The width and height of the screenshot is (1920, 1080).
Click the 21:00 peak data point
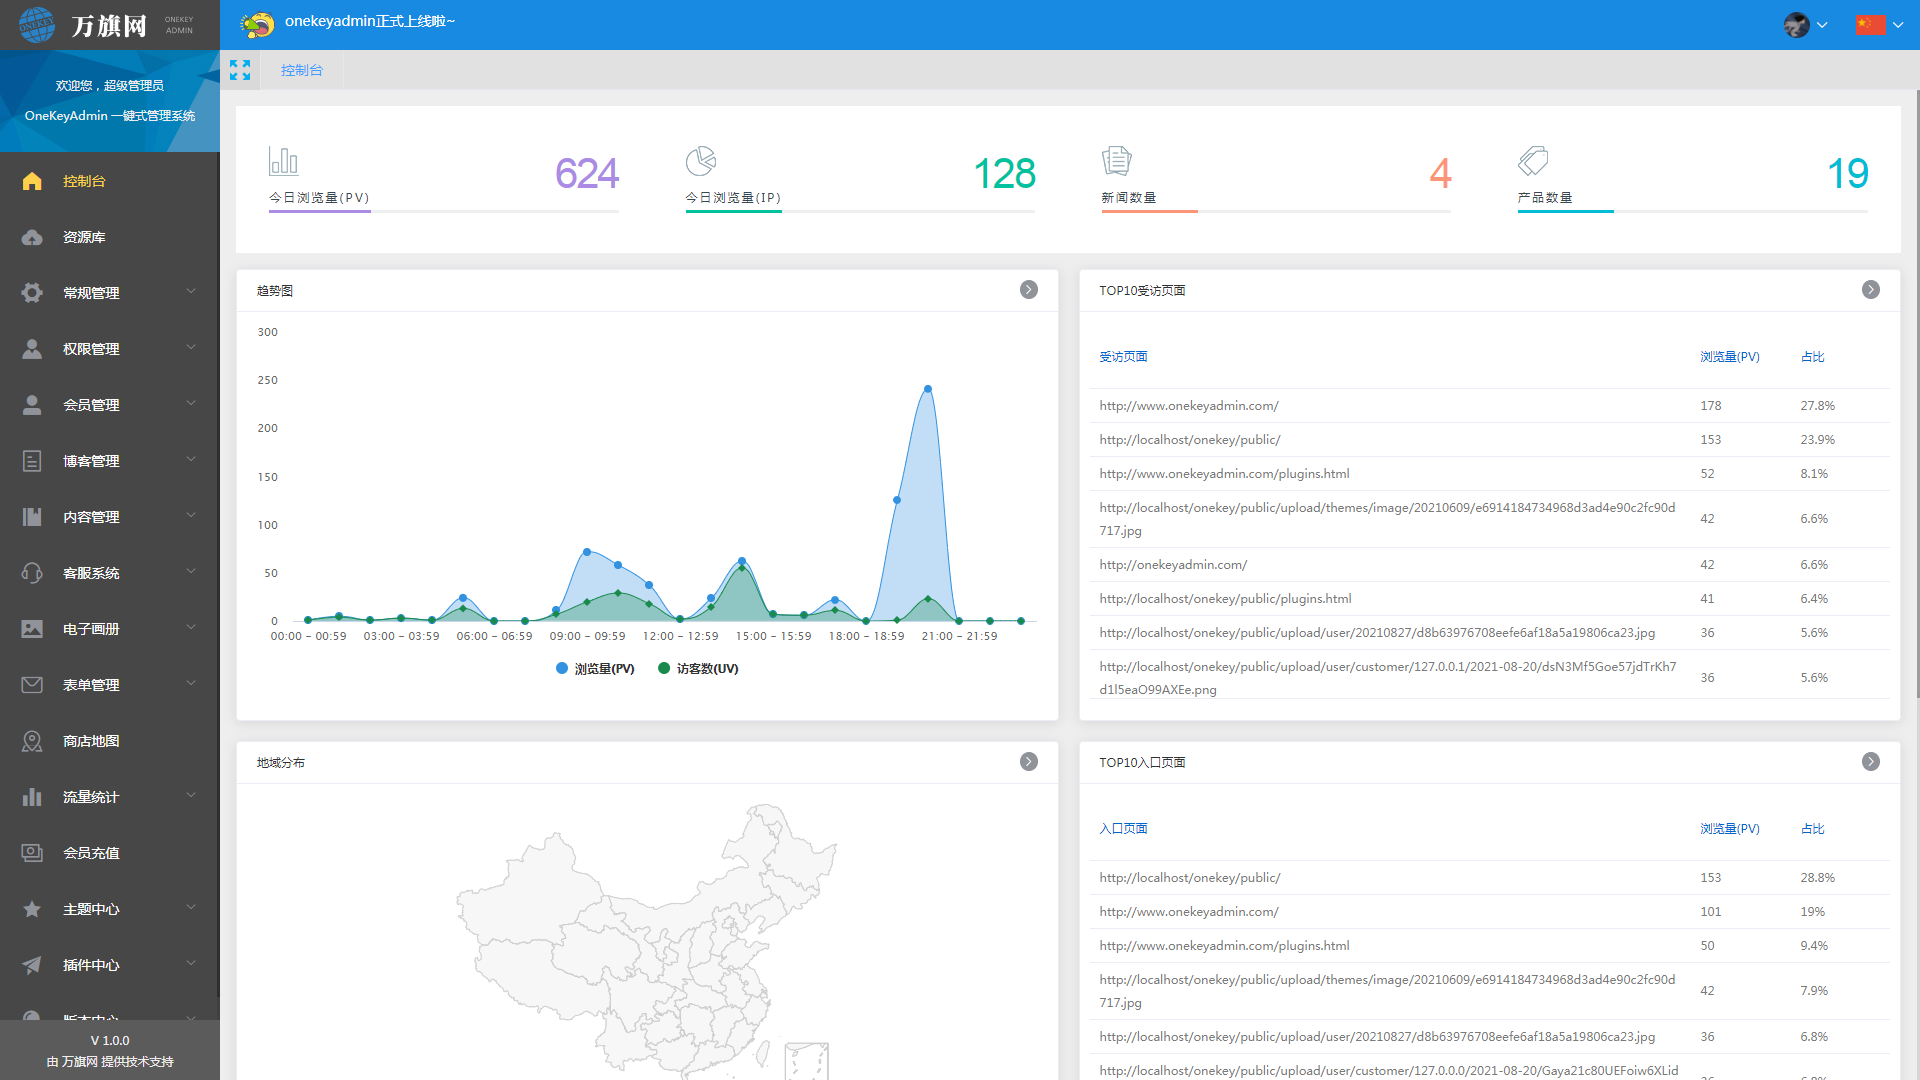[x=928, y=389]
